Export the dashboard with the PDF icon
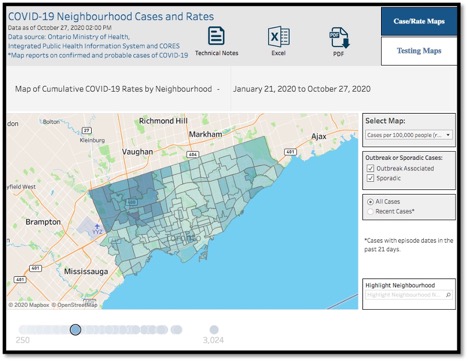Image resolution: width=468 pixels, height=362 pixels. (x=339, y=38)
